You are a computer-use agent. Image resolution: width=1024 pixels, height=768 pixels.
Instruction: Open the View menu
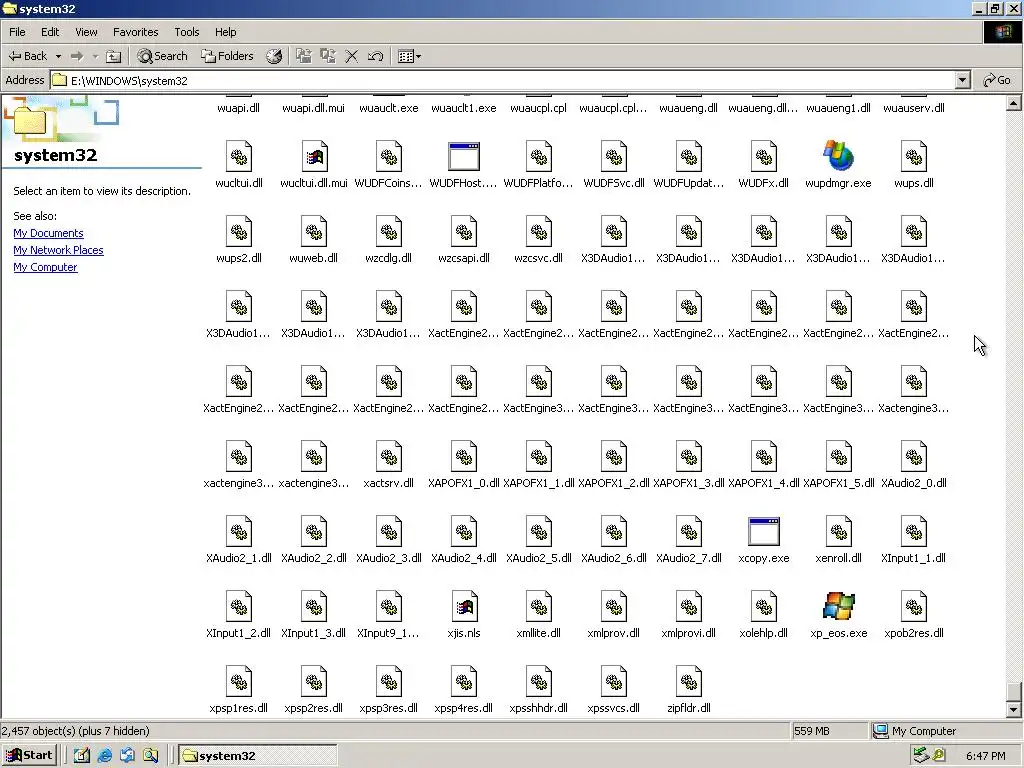coord(86,32)
